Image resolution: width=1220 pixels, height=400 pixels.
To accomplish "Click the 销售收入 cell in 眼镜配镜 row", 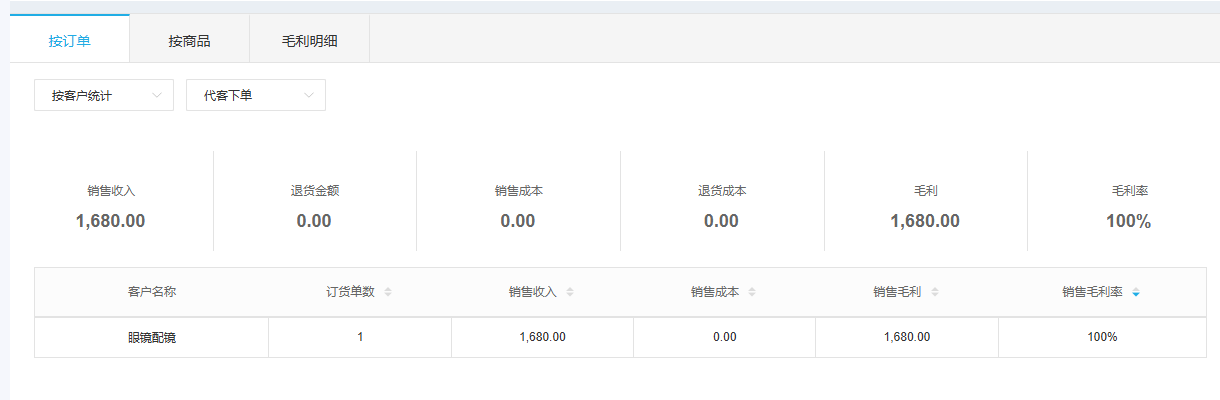I will (x=542, y=337).
